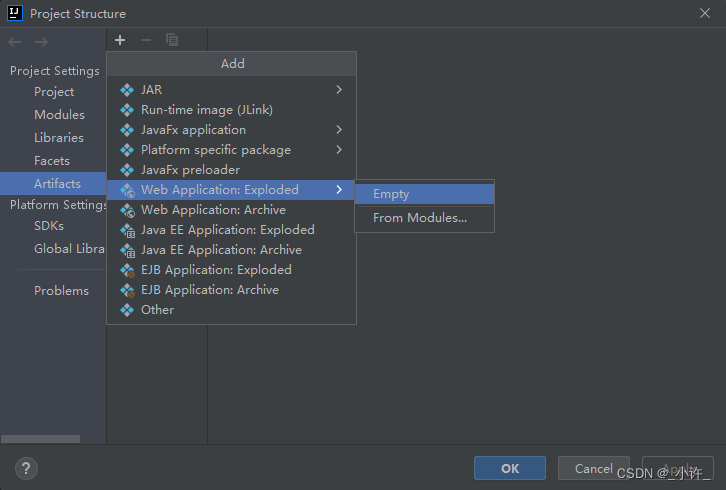Click the Run-time image (JLink) icon

click(x=127, y=110)
